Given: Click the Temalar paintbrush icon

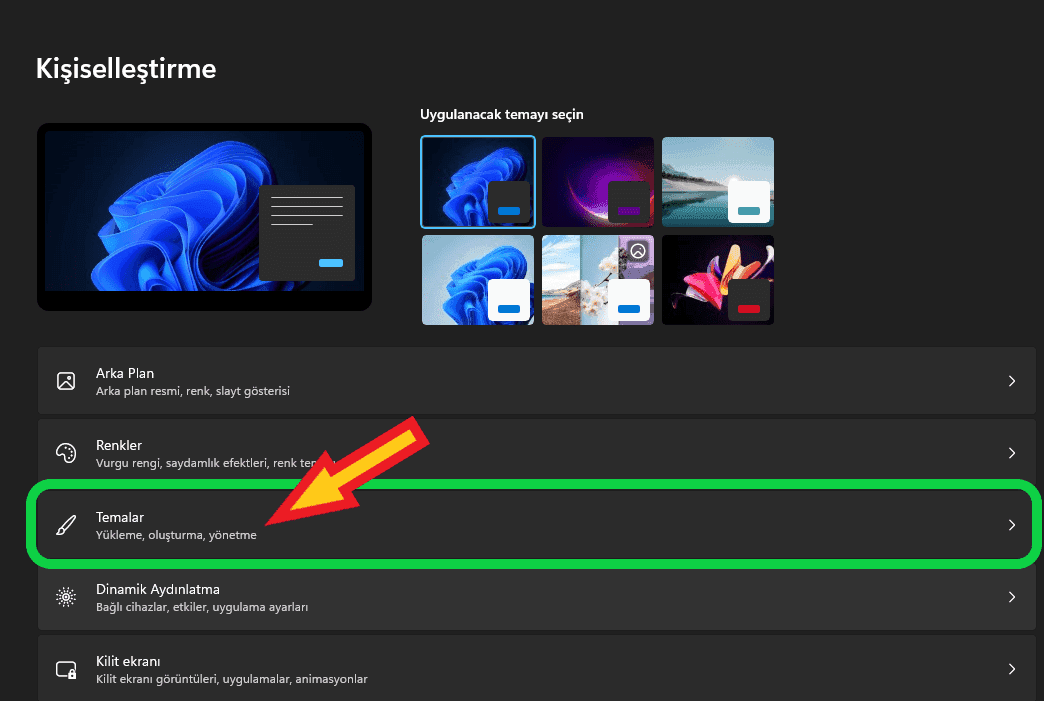Looking at the screenshot, I should coord(66,525).
